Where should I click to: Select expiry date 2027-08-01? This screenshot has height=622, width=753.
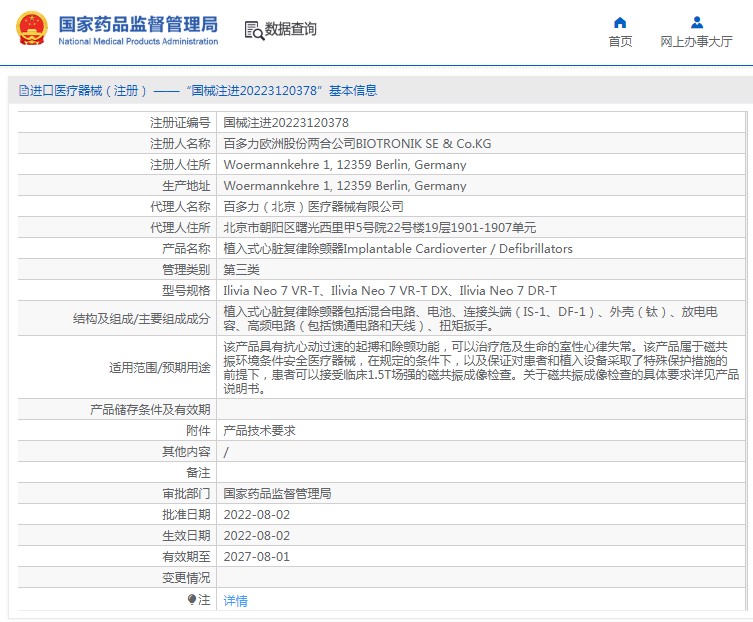256,557
